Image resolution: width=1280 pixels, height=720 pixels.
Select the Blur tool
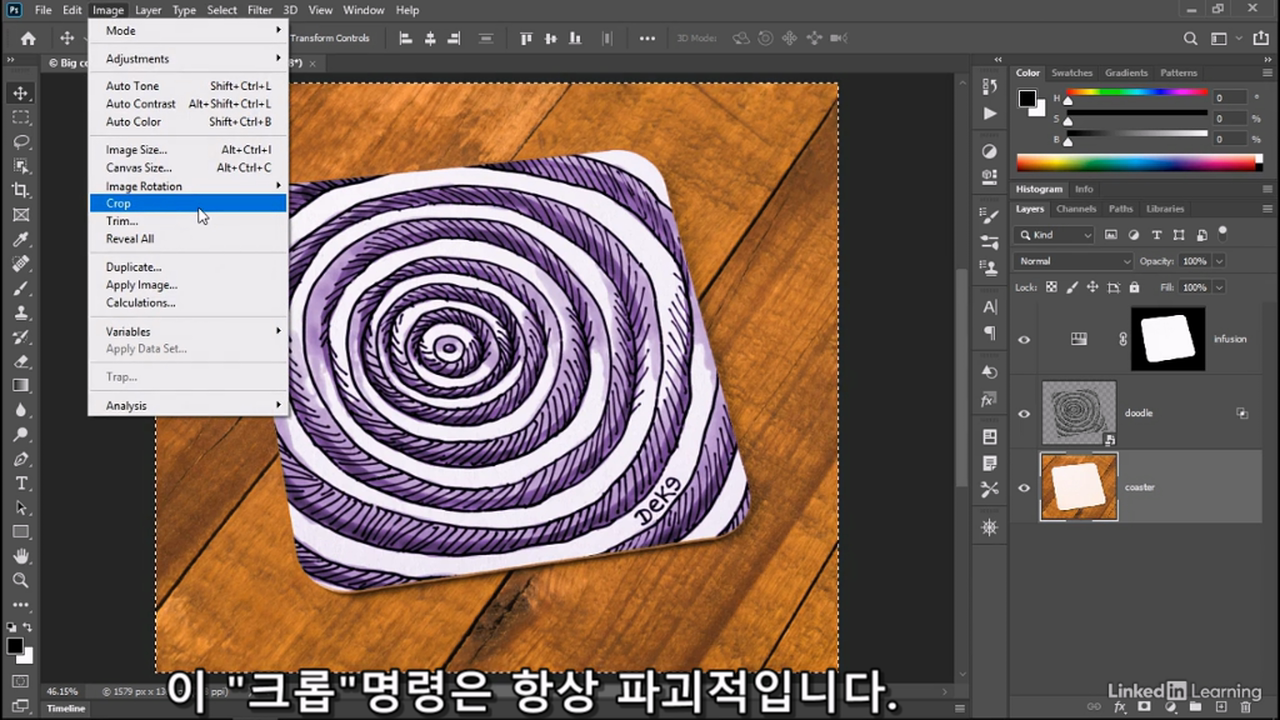21,410
